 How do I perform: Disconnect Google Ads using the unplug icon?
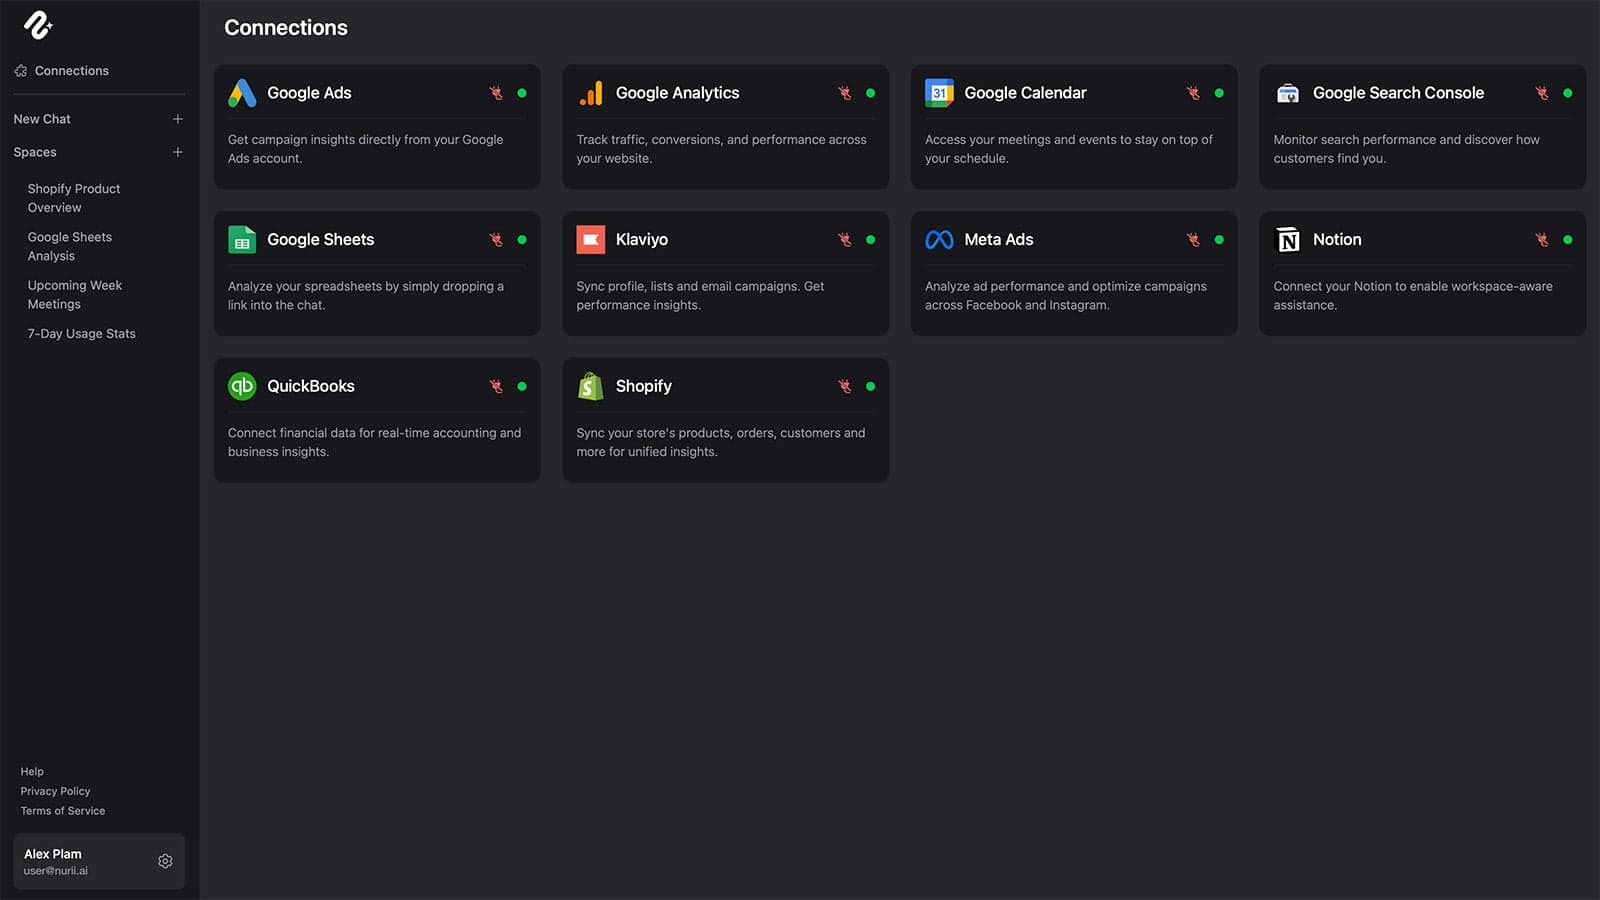(496, 93)
